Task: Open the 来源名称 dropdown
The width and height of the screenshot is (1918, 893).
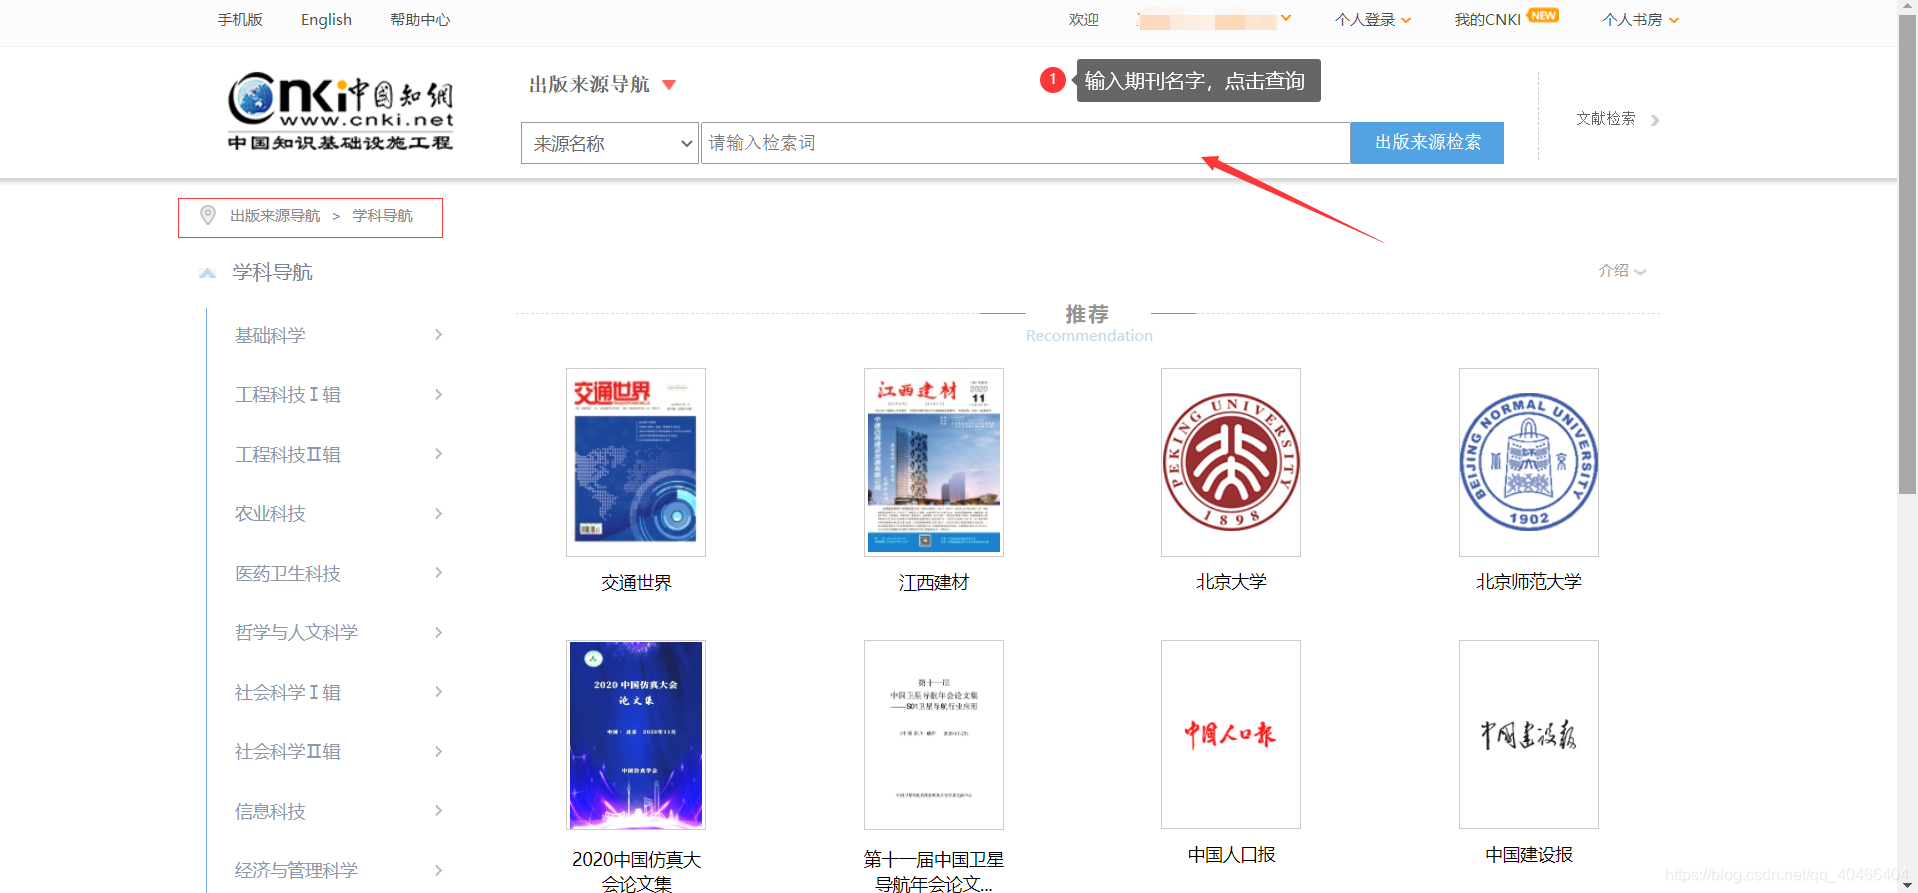Action: [609, 143]
